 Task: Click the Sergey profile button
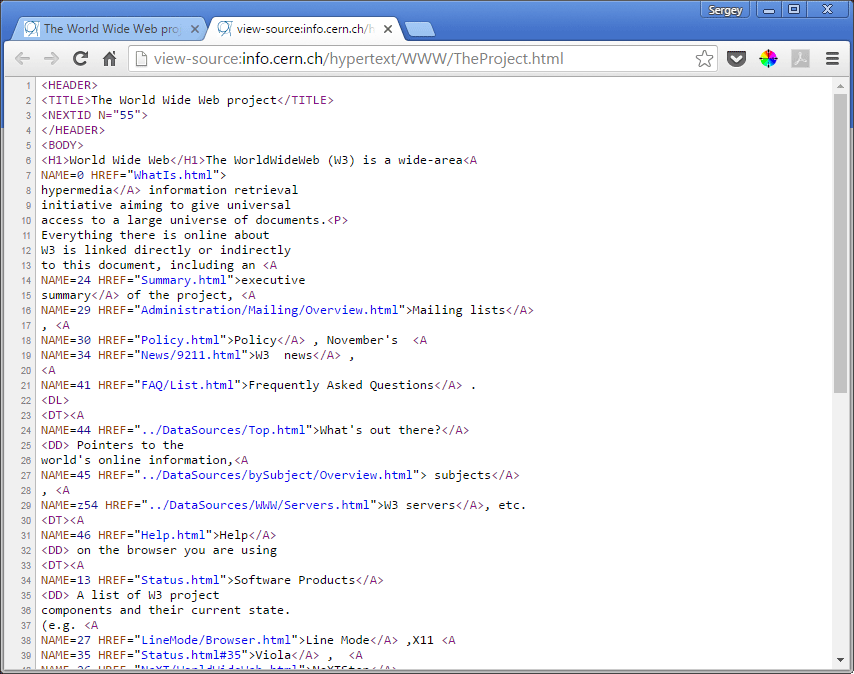(x=725, y=10)
